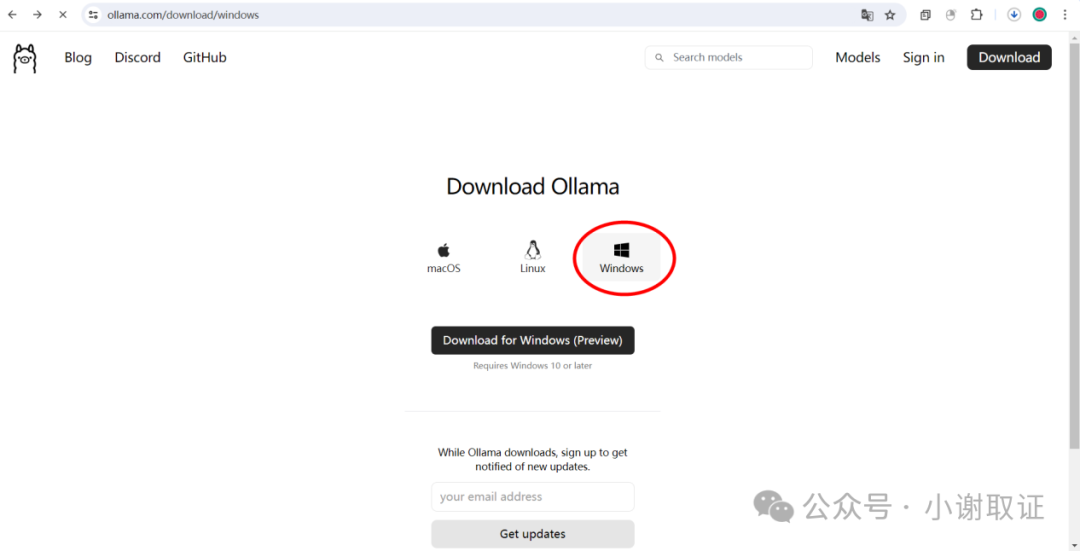Screen dimensions: 1080x551
Task: Focus the your email address field
Action: [x=532, y=497]
